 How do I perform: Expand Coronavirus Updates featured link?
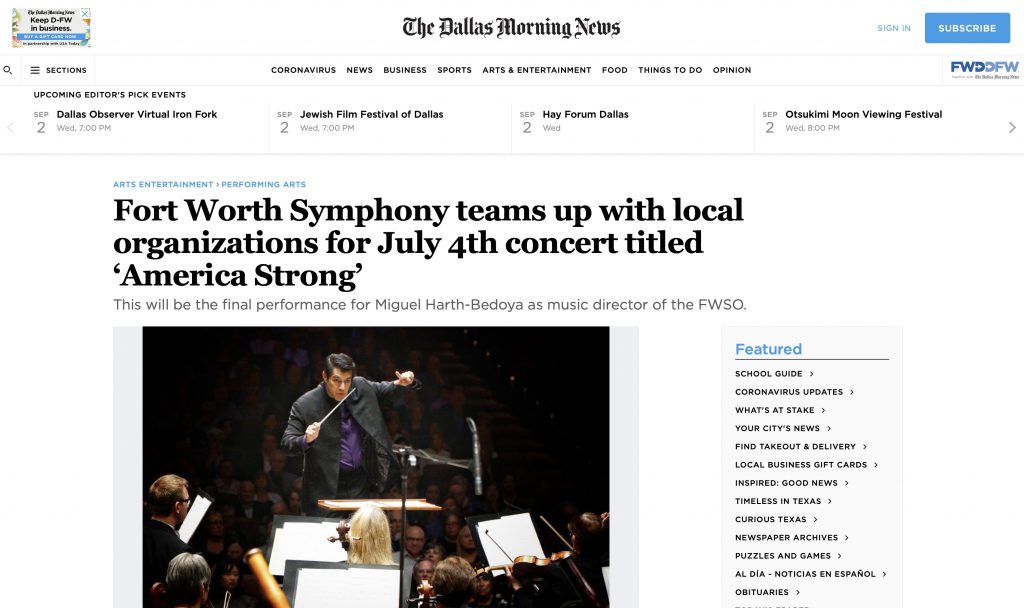tap(794, 392)
